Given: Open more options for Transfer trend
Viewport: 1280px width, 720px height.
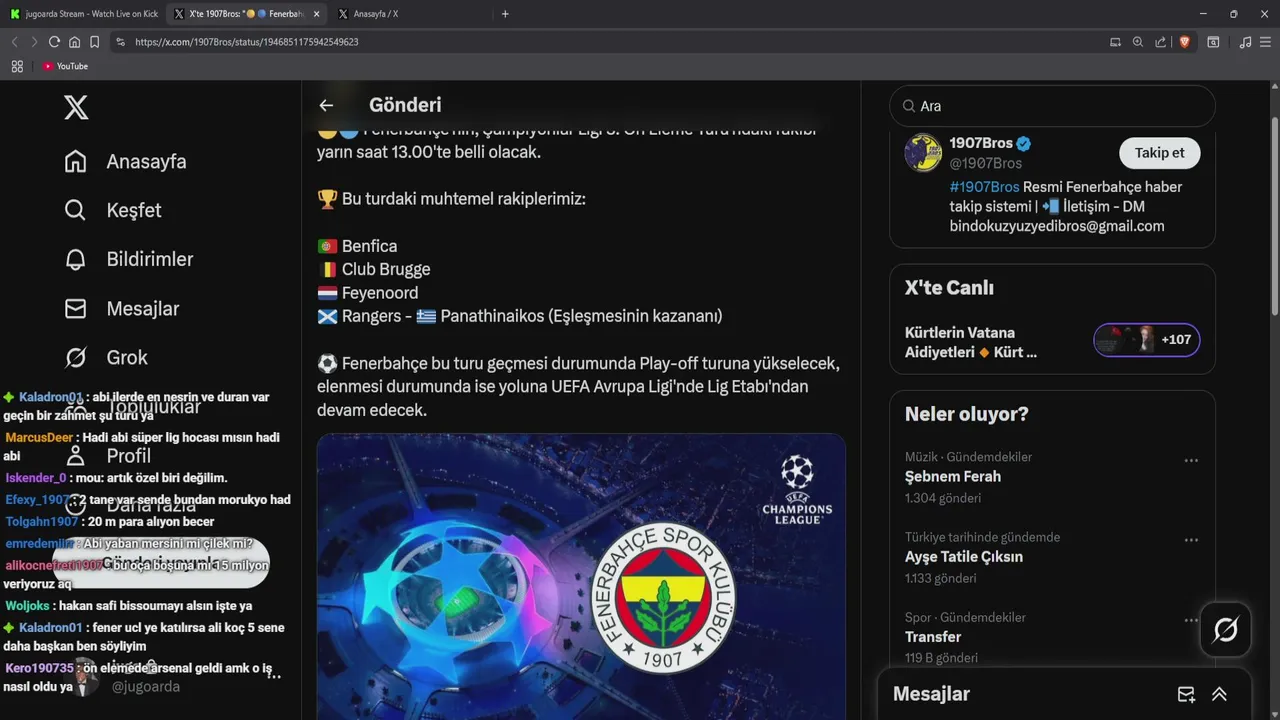Looking at the screenshot, I should (1191, 620).
